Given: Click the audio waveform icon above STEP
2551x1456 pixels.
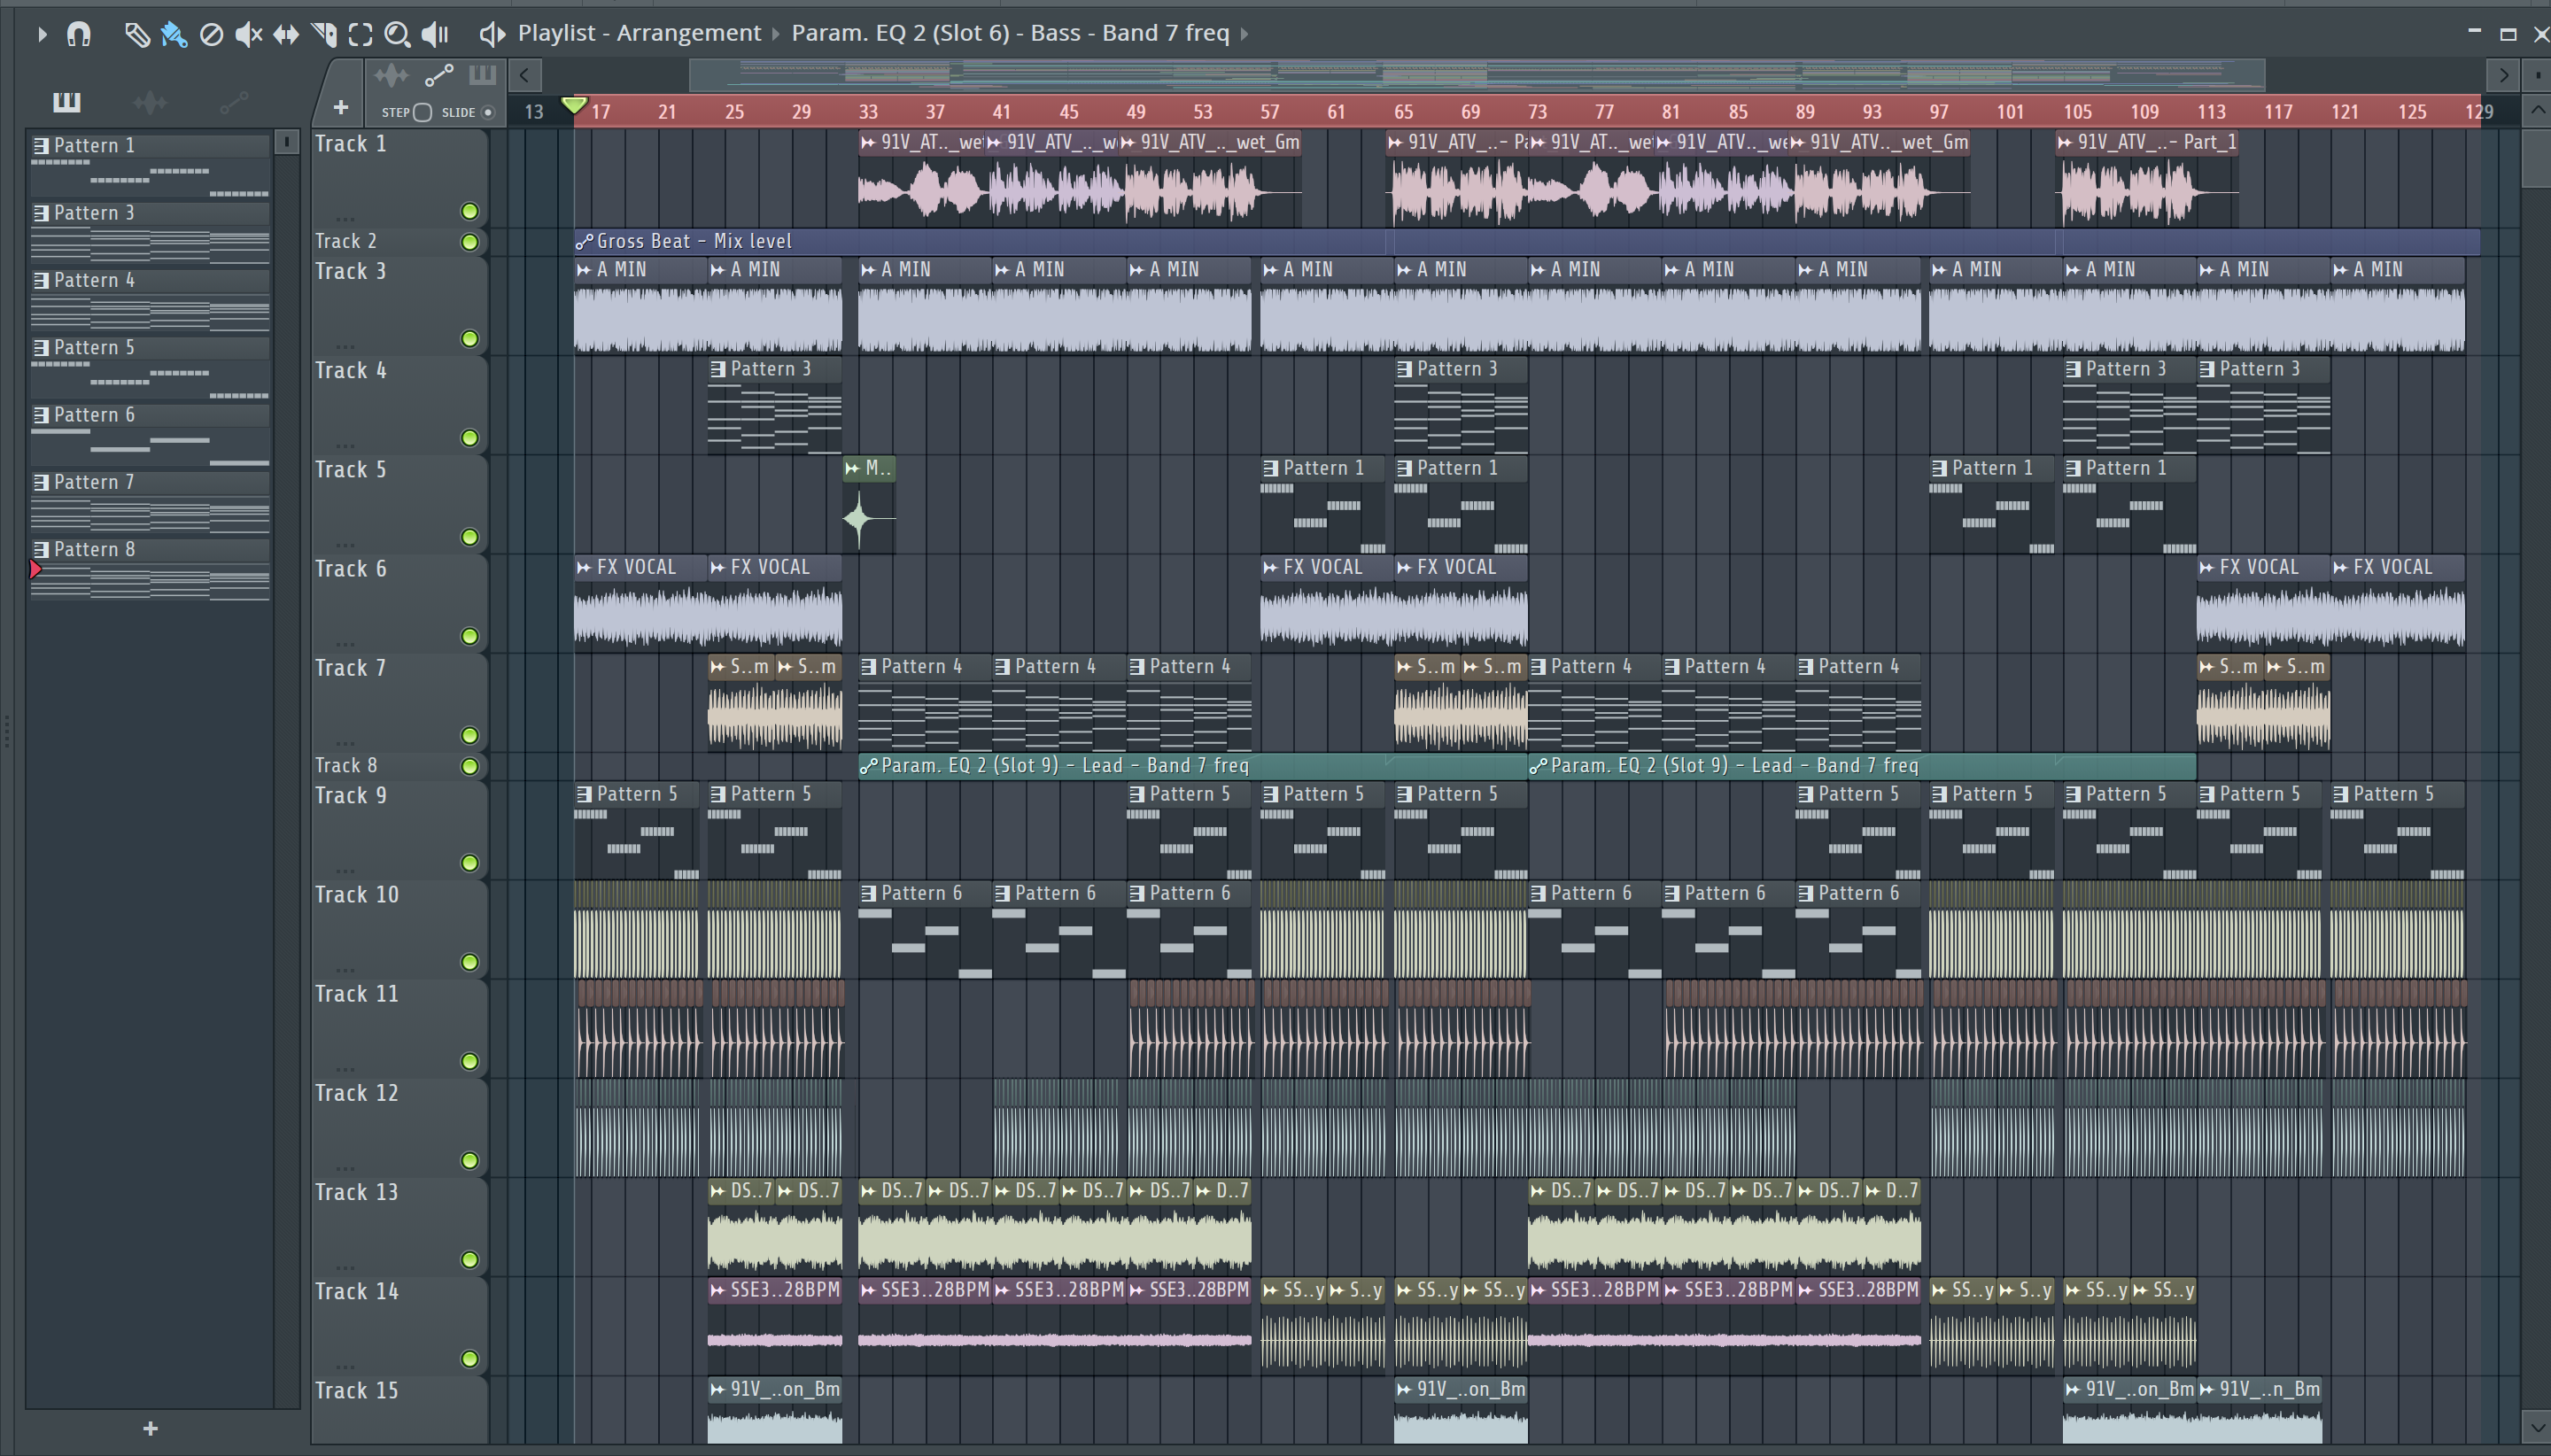Looking at the screenshot, I should click(392, 75).
